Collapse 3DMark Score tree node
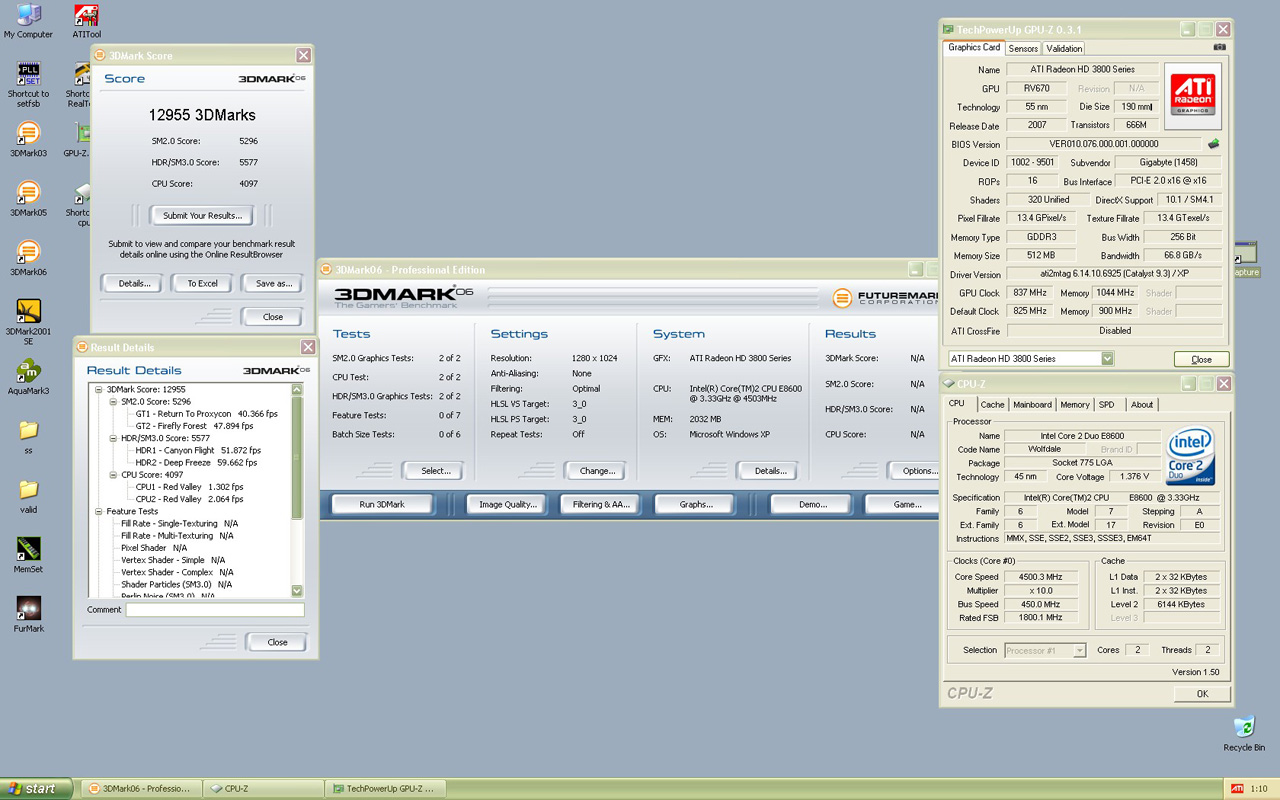The height and width of the screenshot is (800, 1280). click(99, 389)
